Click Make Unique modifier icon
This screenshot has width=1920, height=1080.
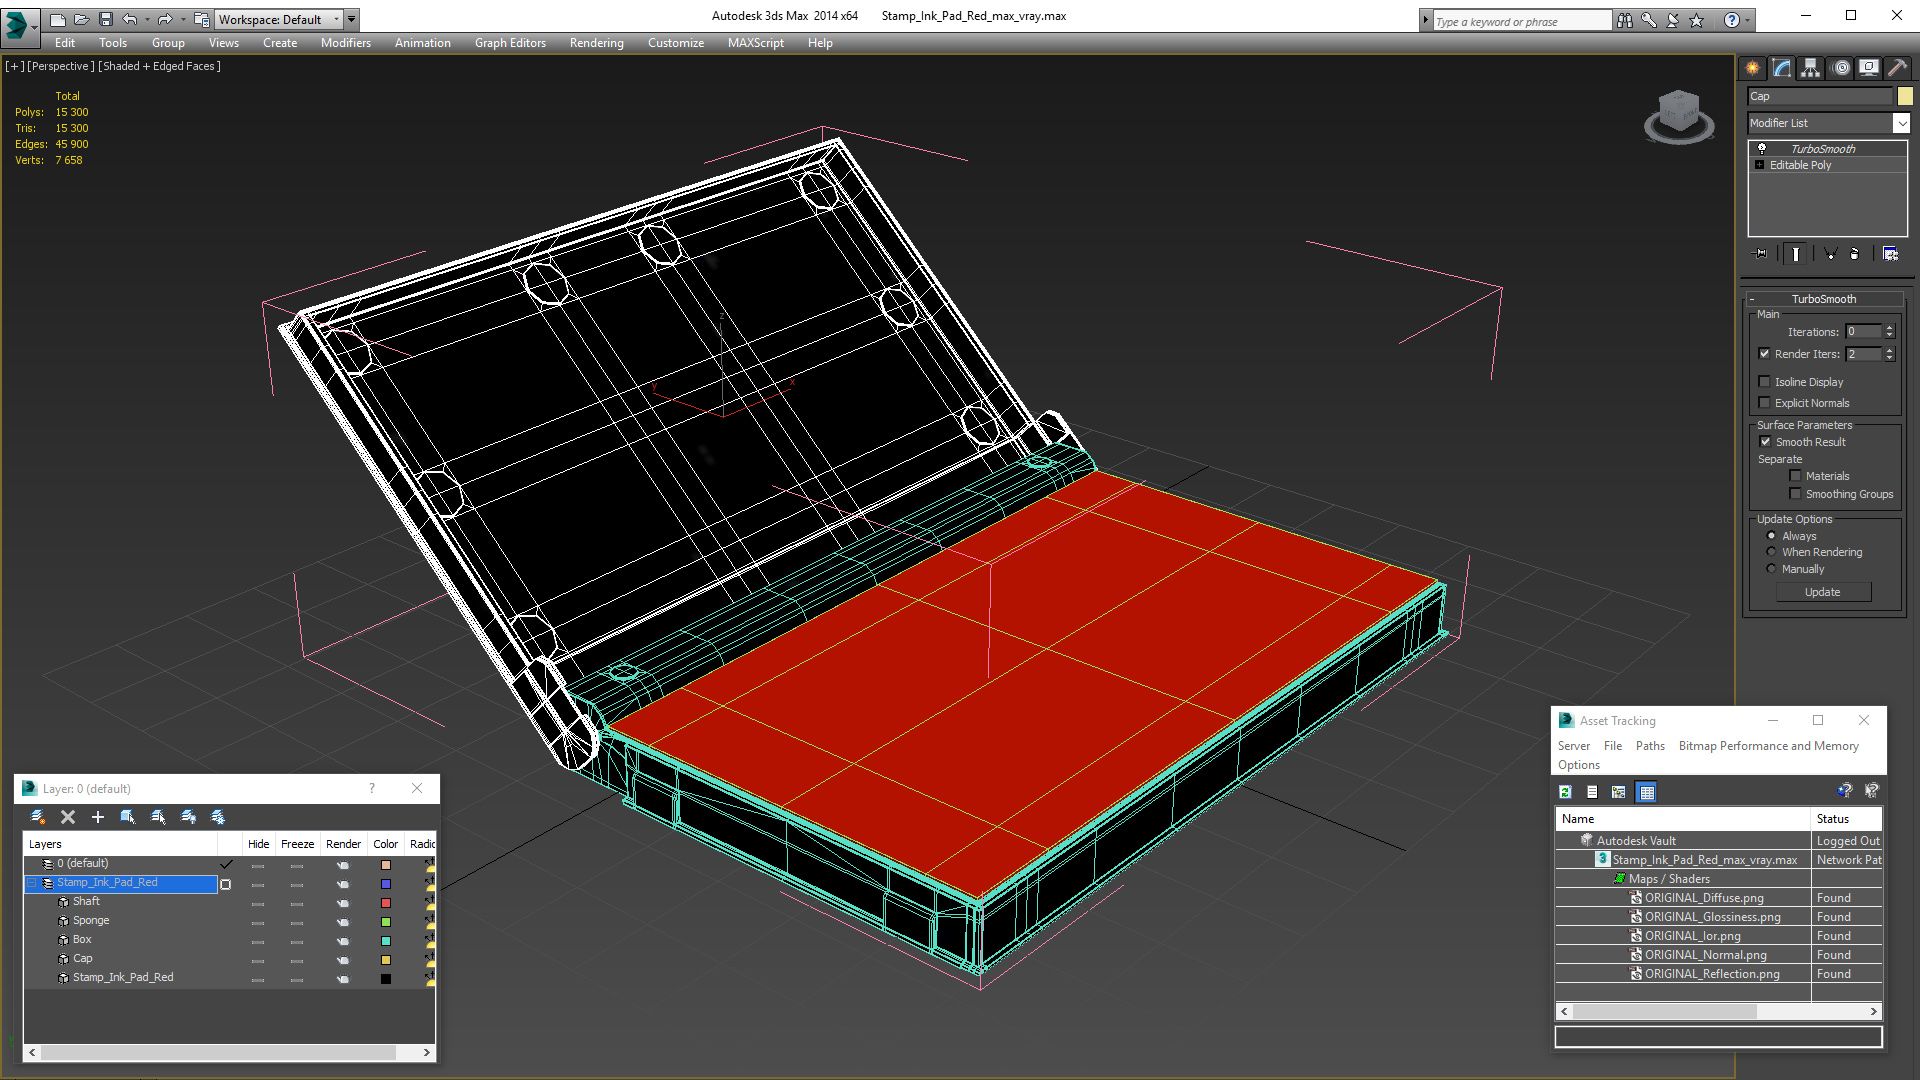point(1830,254)
